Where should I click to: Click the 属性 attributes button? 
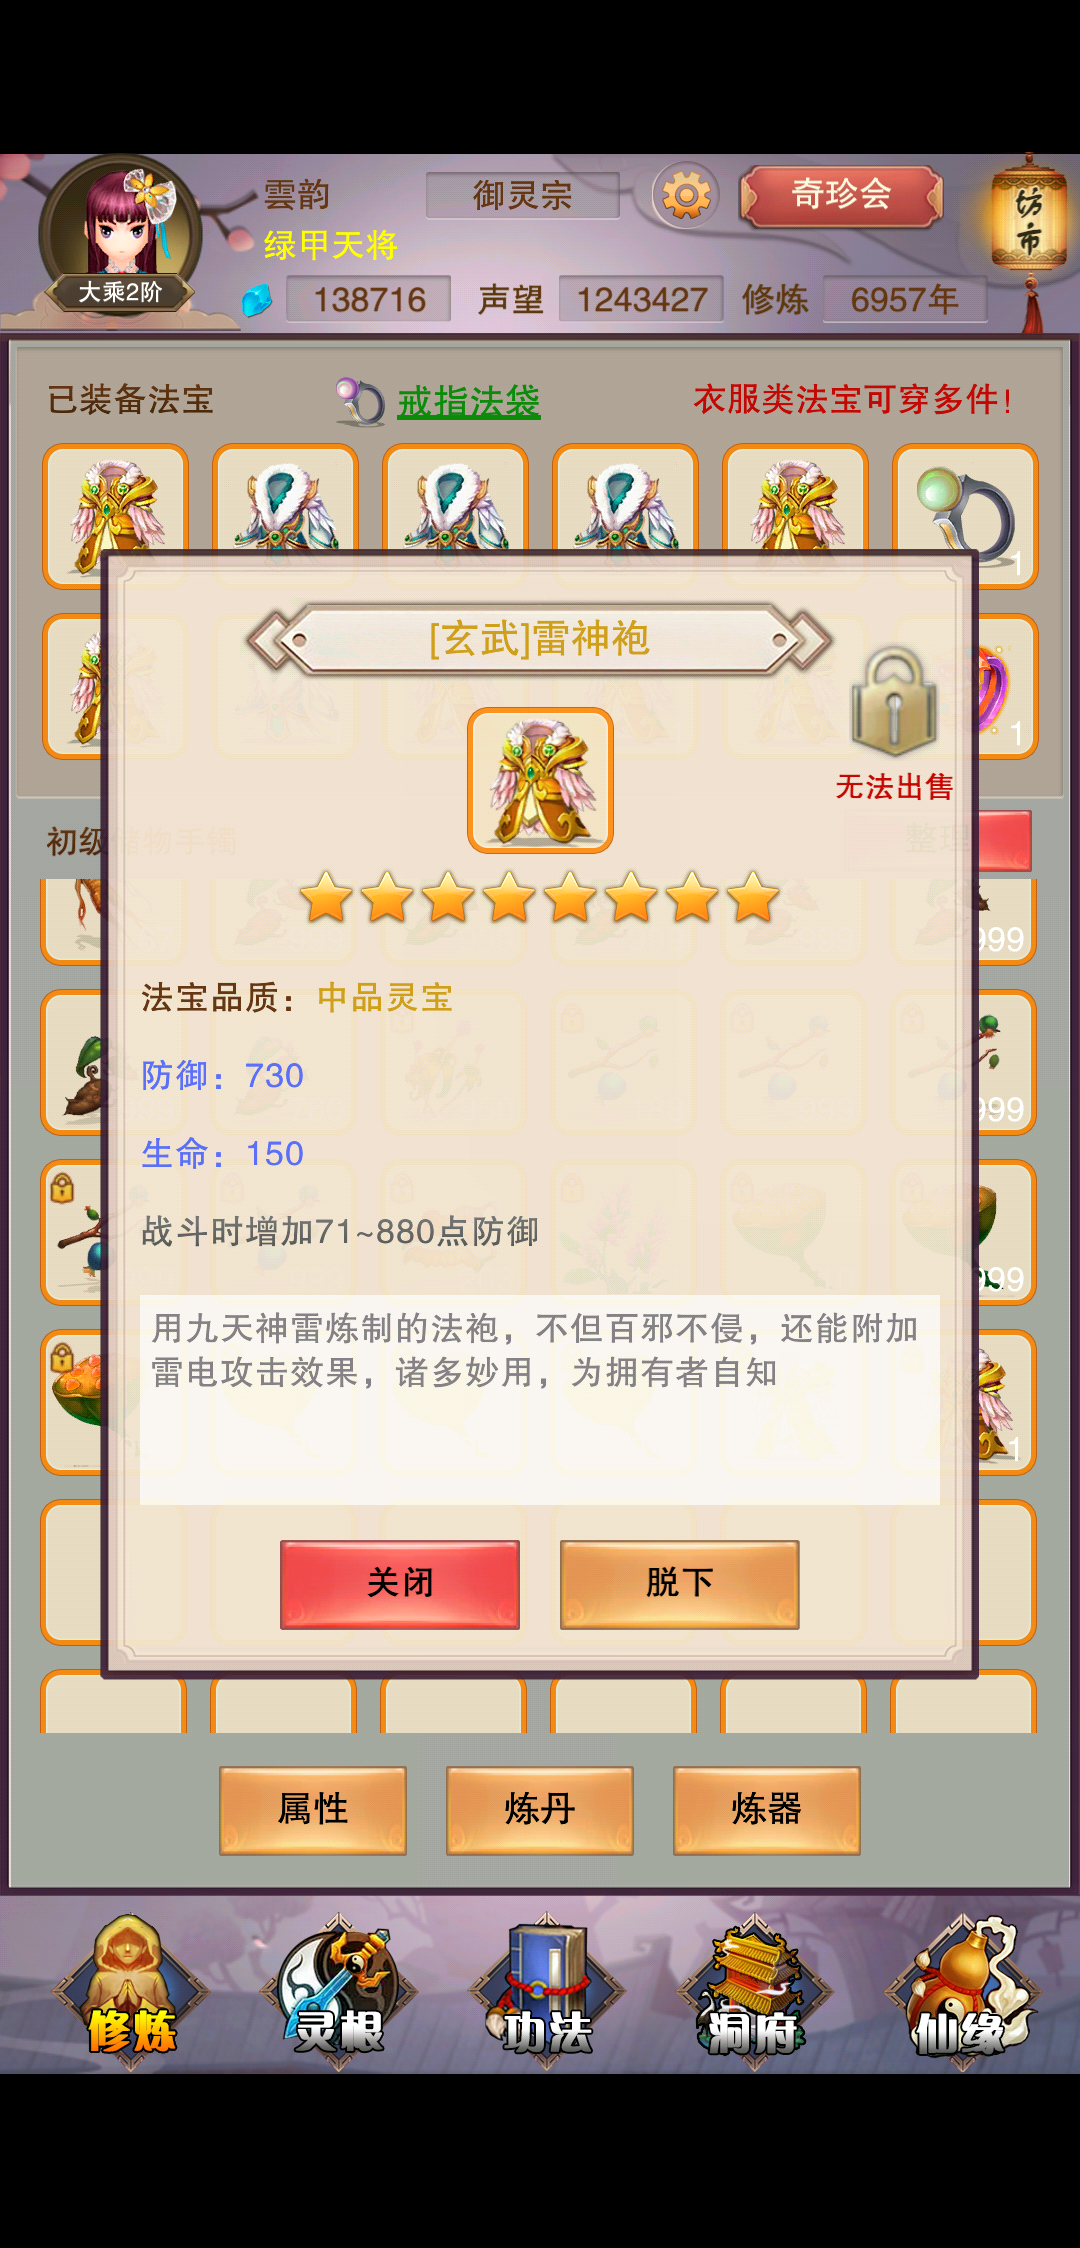313,1810
